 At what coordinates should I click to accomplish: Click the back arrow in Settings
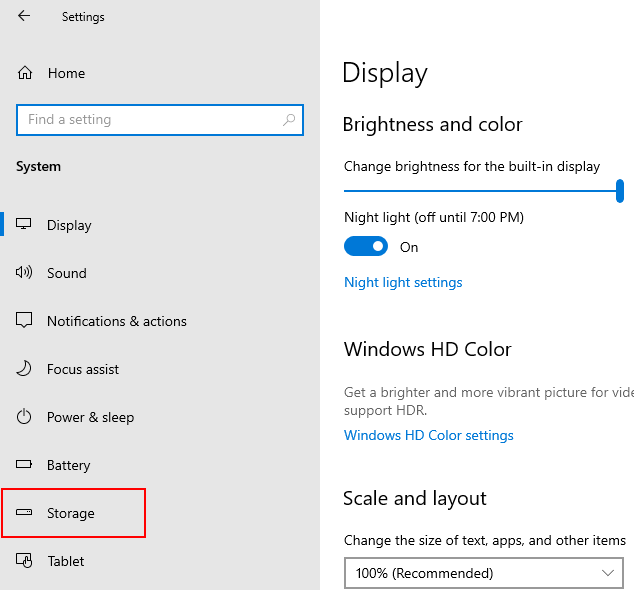point(24,16)
